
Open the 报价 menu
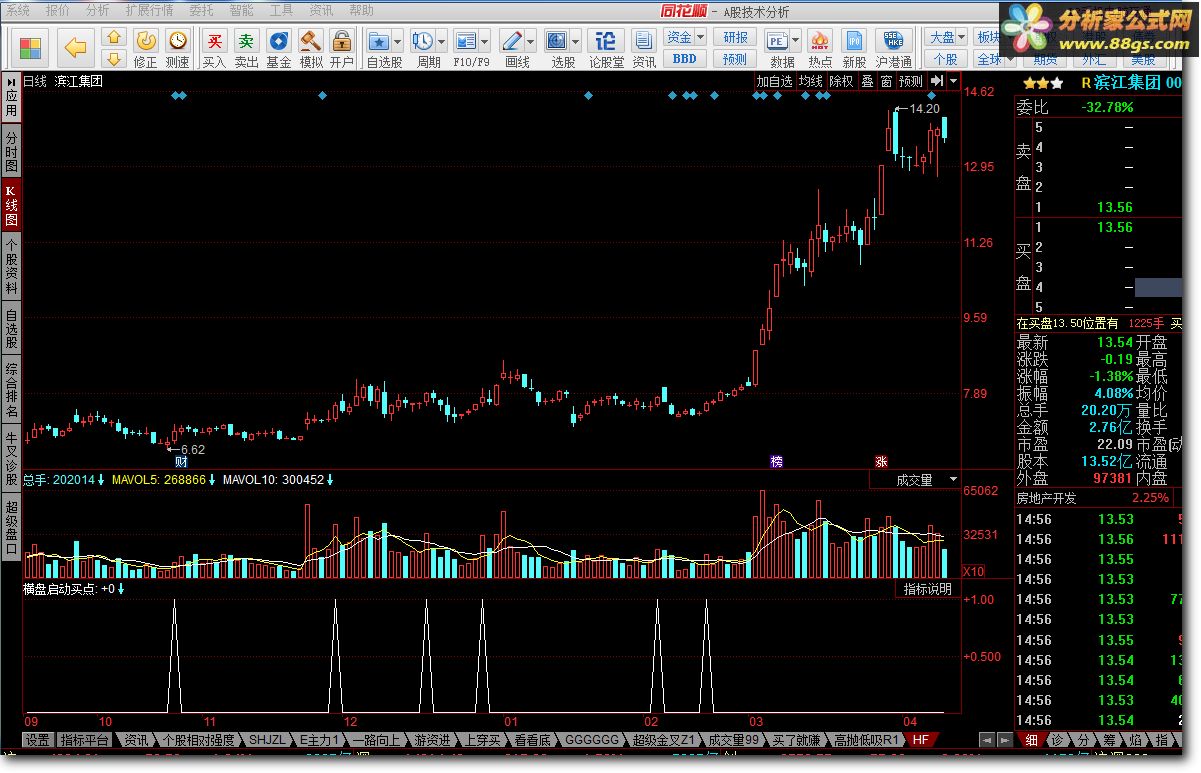(58, 10)
